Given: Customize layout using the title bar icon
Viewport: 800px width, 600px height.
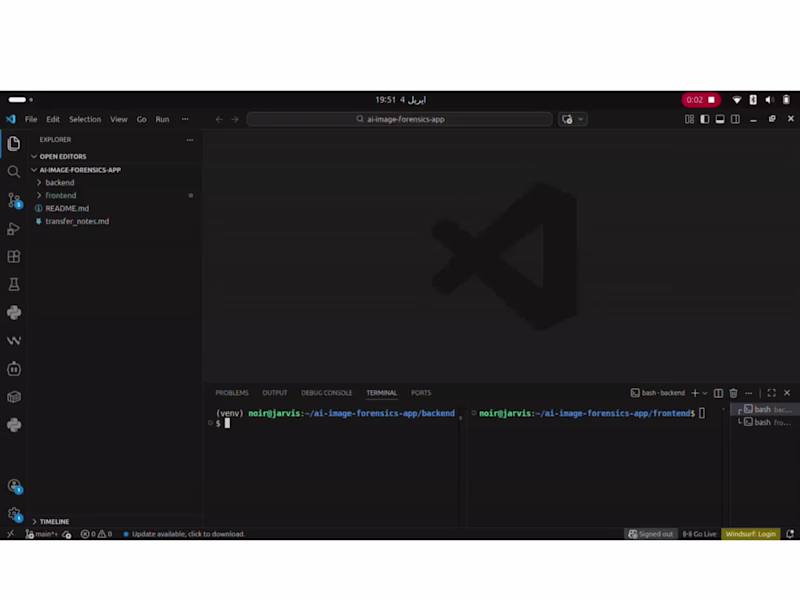Looking at the screenshot, I should (689, 119).
